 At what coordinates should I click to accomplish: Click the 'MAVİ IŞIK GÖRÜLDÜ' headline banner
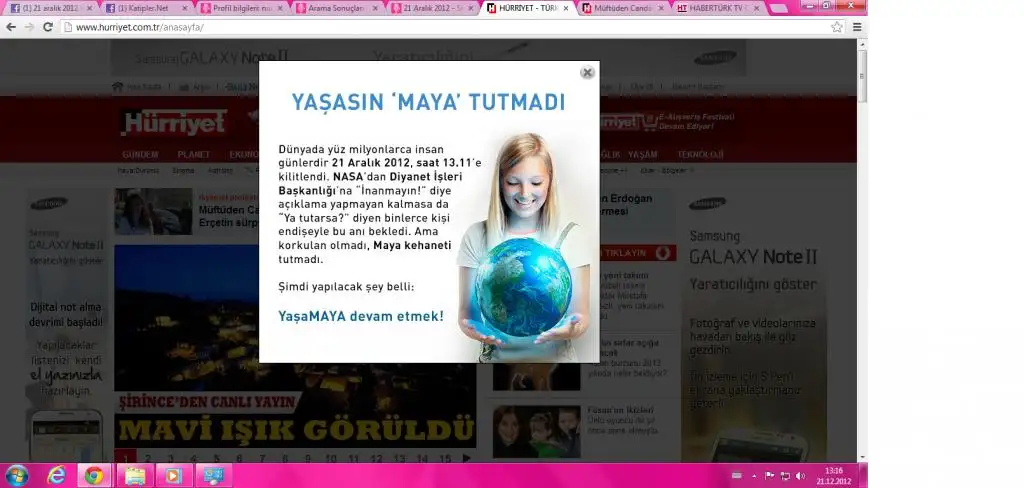[x=295, y=430]
